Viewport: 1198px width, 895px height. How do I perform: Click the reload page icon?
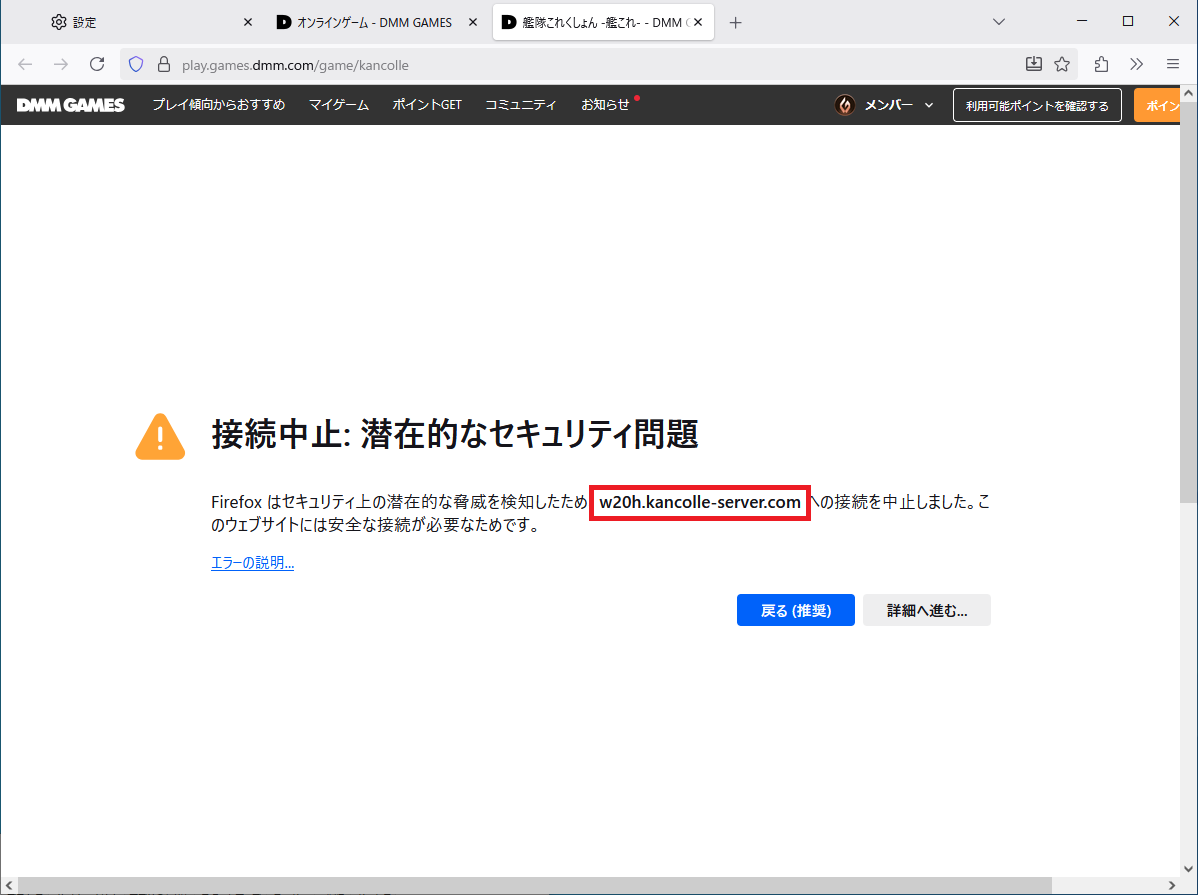click(97, 64)
